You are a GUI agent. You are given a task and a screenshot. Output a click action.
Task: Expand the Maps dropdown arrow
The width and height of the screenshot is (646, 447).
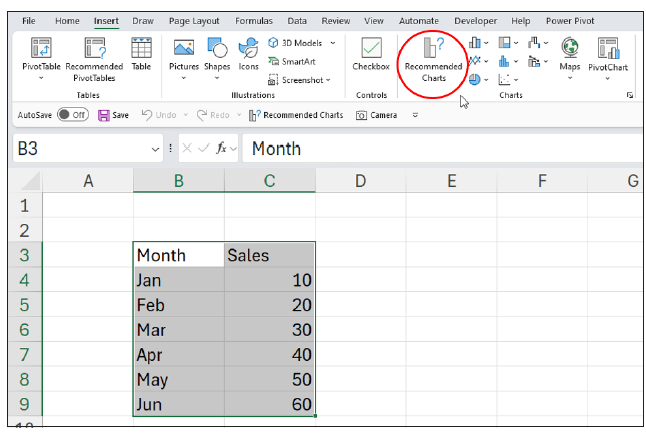click(570, 78)
